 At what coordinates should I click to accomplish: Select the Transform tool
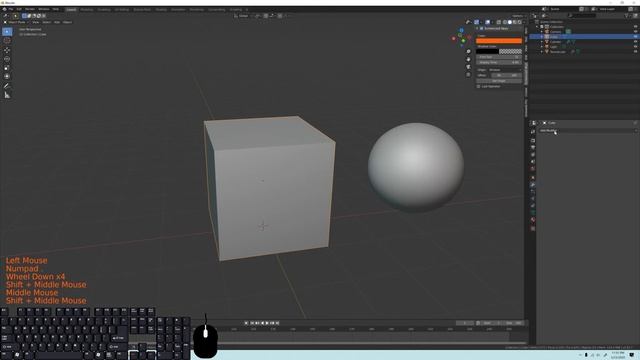click(7, 76)
